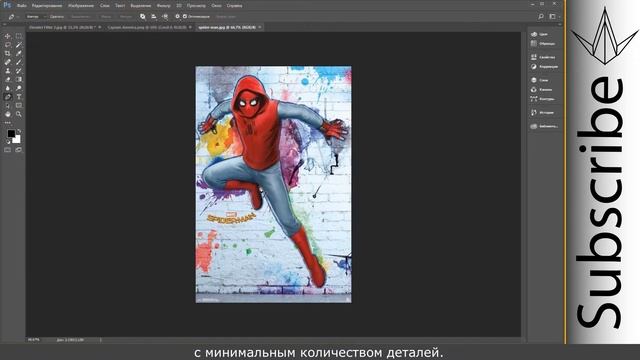640x360 pixels.
Task: Open the Образцы panel
Action: point(543,43)
